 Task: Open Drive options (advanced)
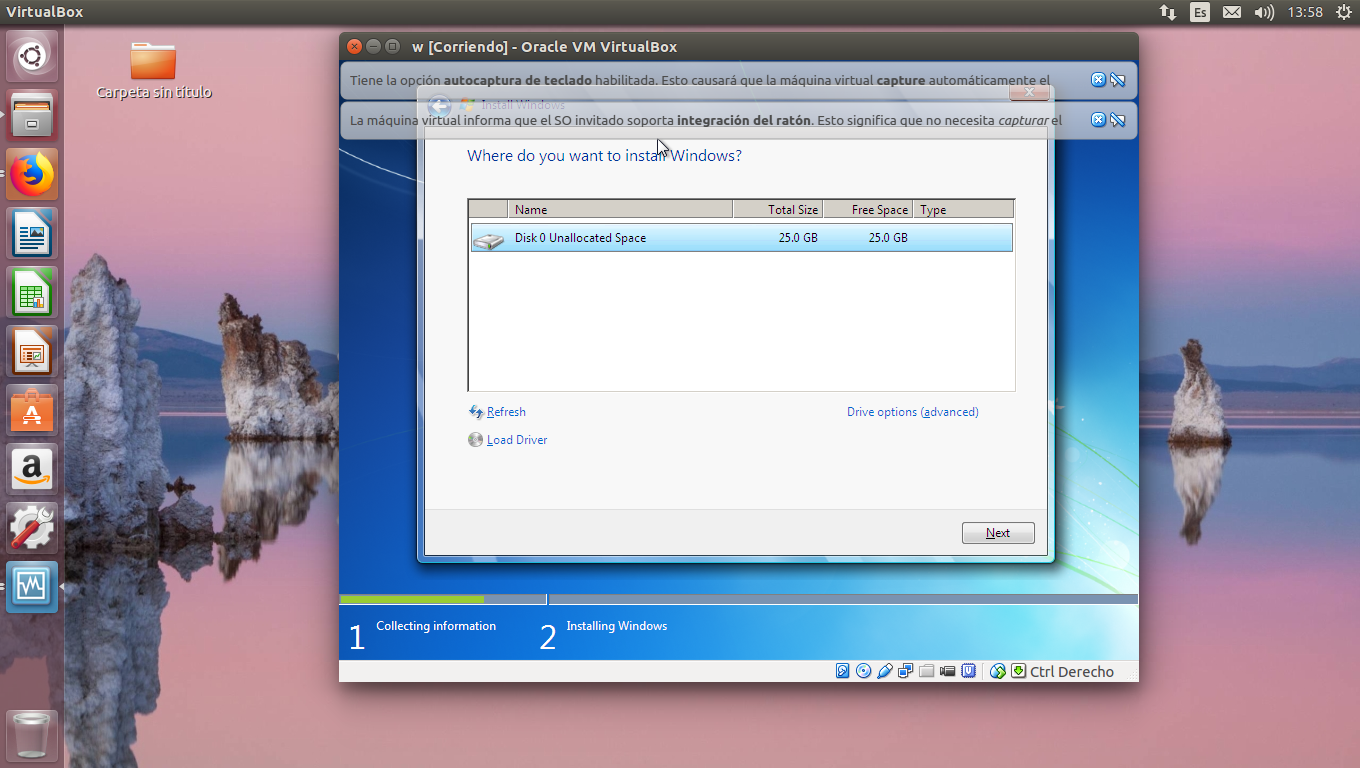tap(913, 412)
